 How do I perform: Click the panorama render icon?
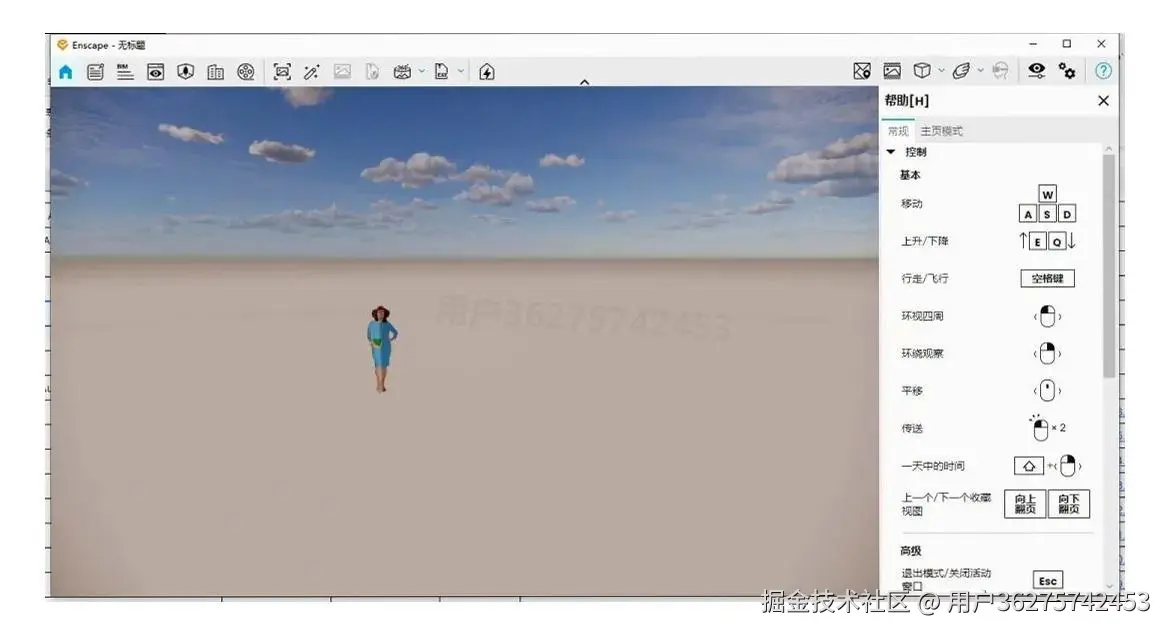coord(402,72)
